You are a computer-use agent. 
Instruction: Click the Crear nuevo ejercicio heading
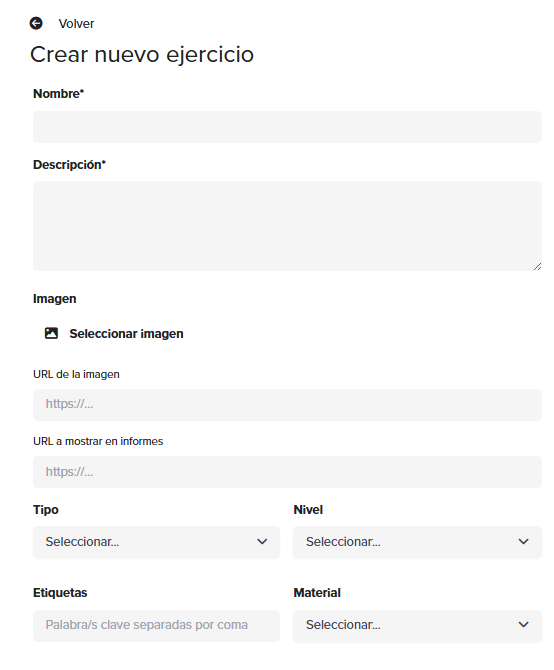tap(142, 55)
